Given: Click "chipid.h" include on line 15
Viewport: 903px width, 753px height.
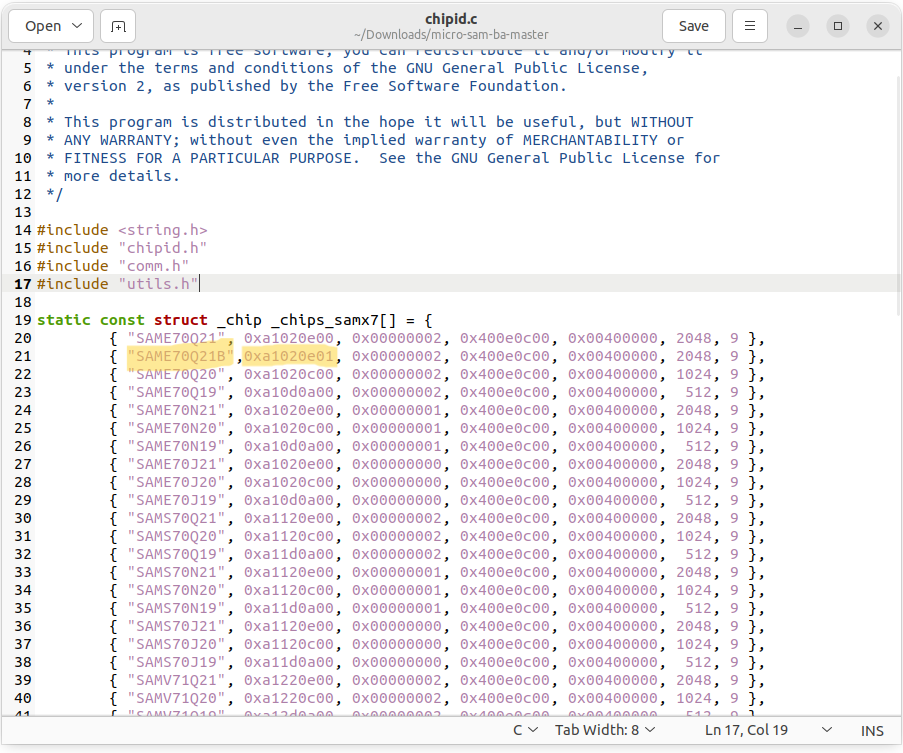Looking at the screenshot, I should [162, 248].
